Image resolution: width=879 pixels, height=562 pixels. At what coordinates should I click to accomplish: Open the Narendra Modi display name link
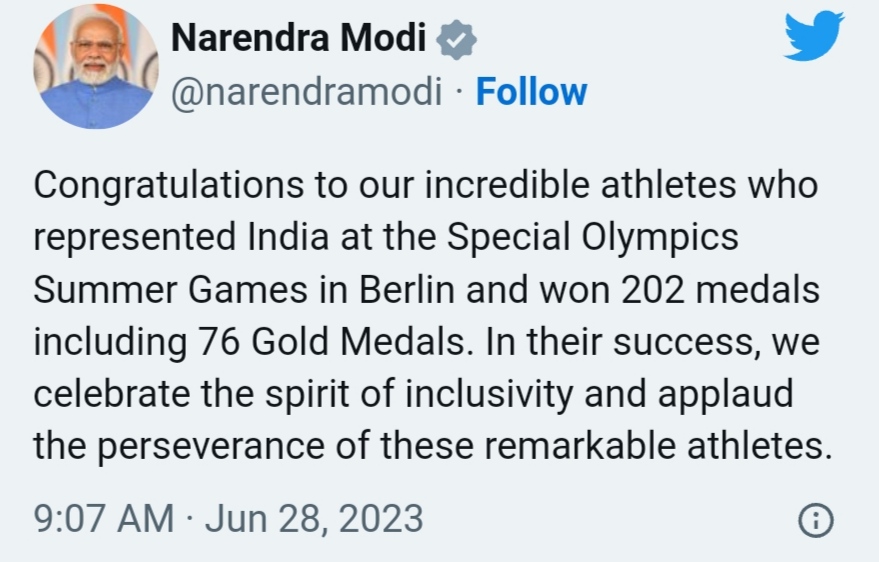point(298,38)
